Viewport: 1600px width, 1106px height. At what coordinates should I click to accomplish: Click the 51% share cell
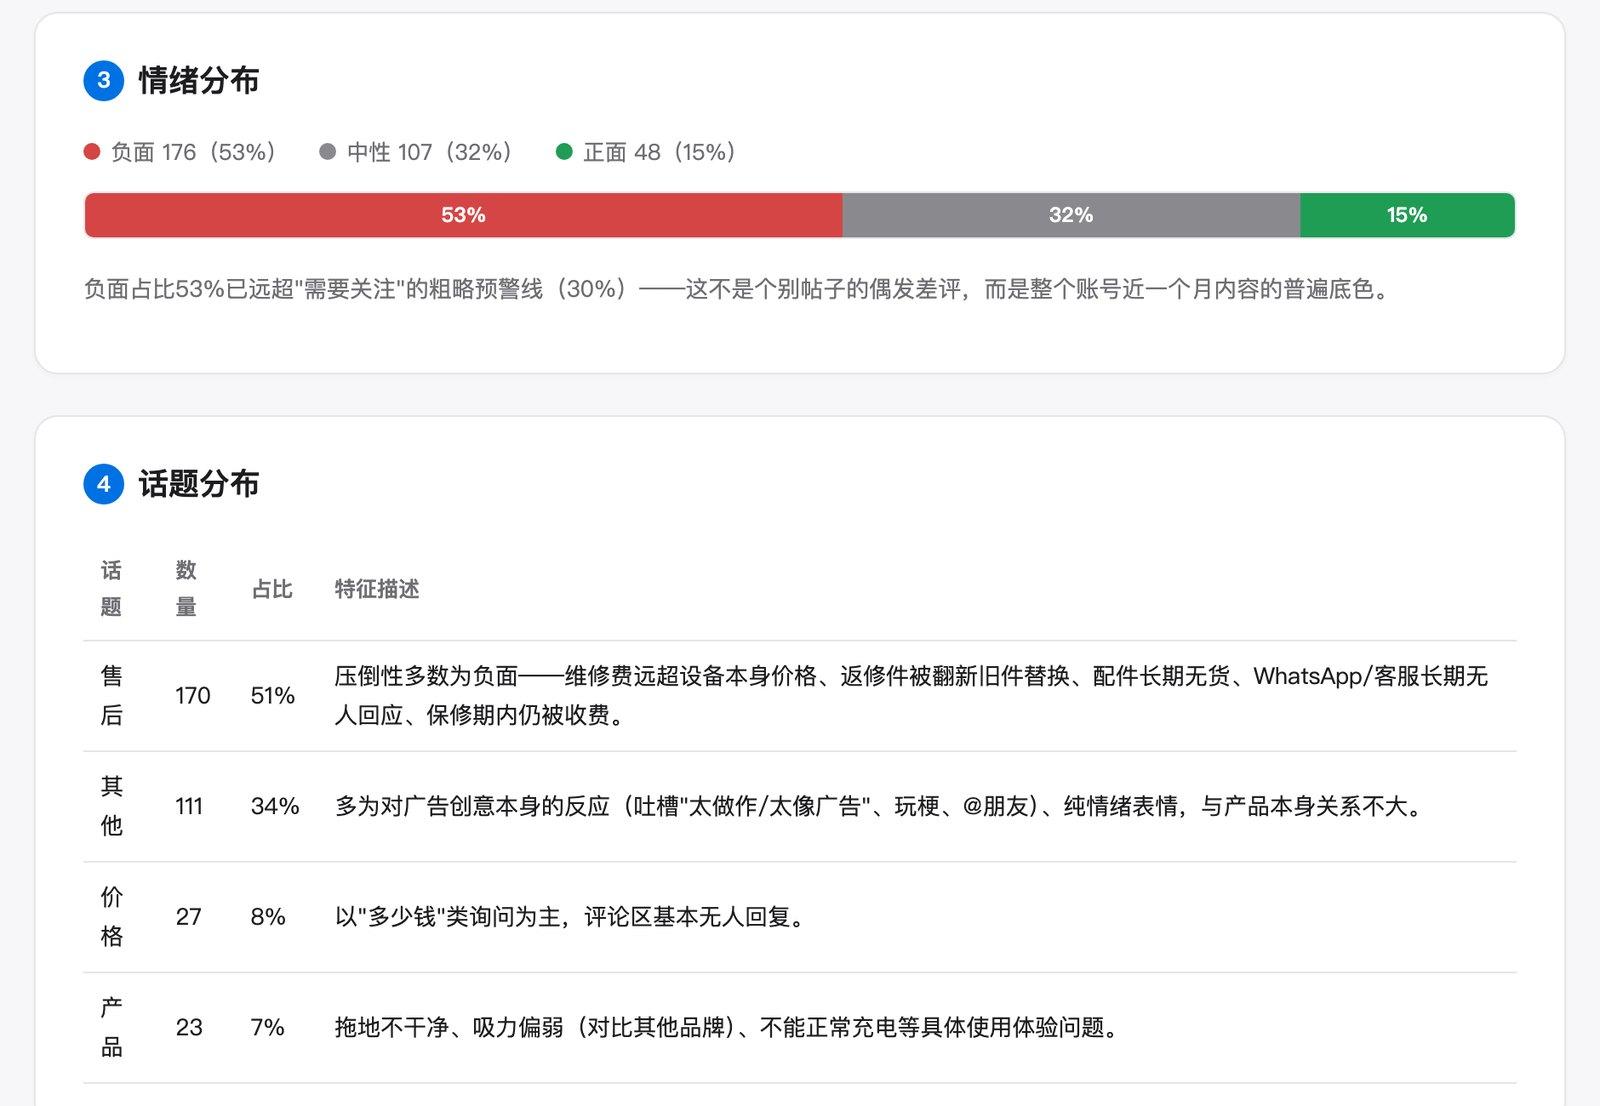click(273, 696)
